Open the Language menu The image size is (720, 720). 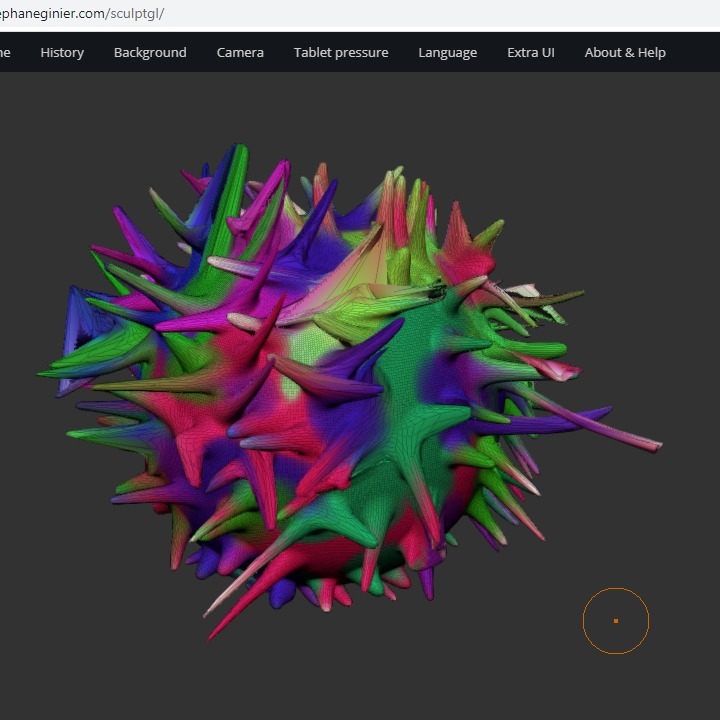pyautogui.click(x=448, y=53)
